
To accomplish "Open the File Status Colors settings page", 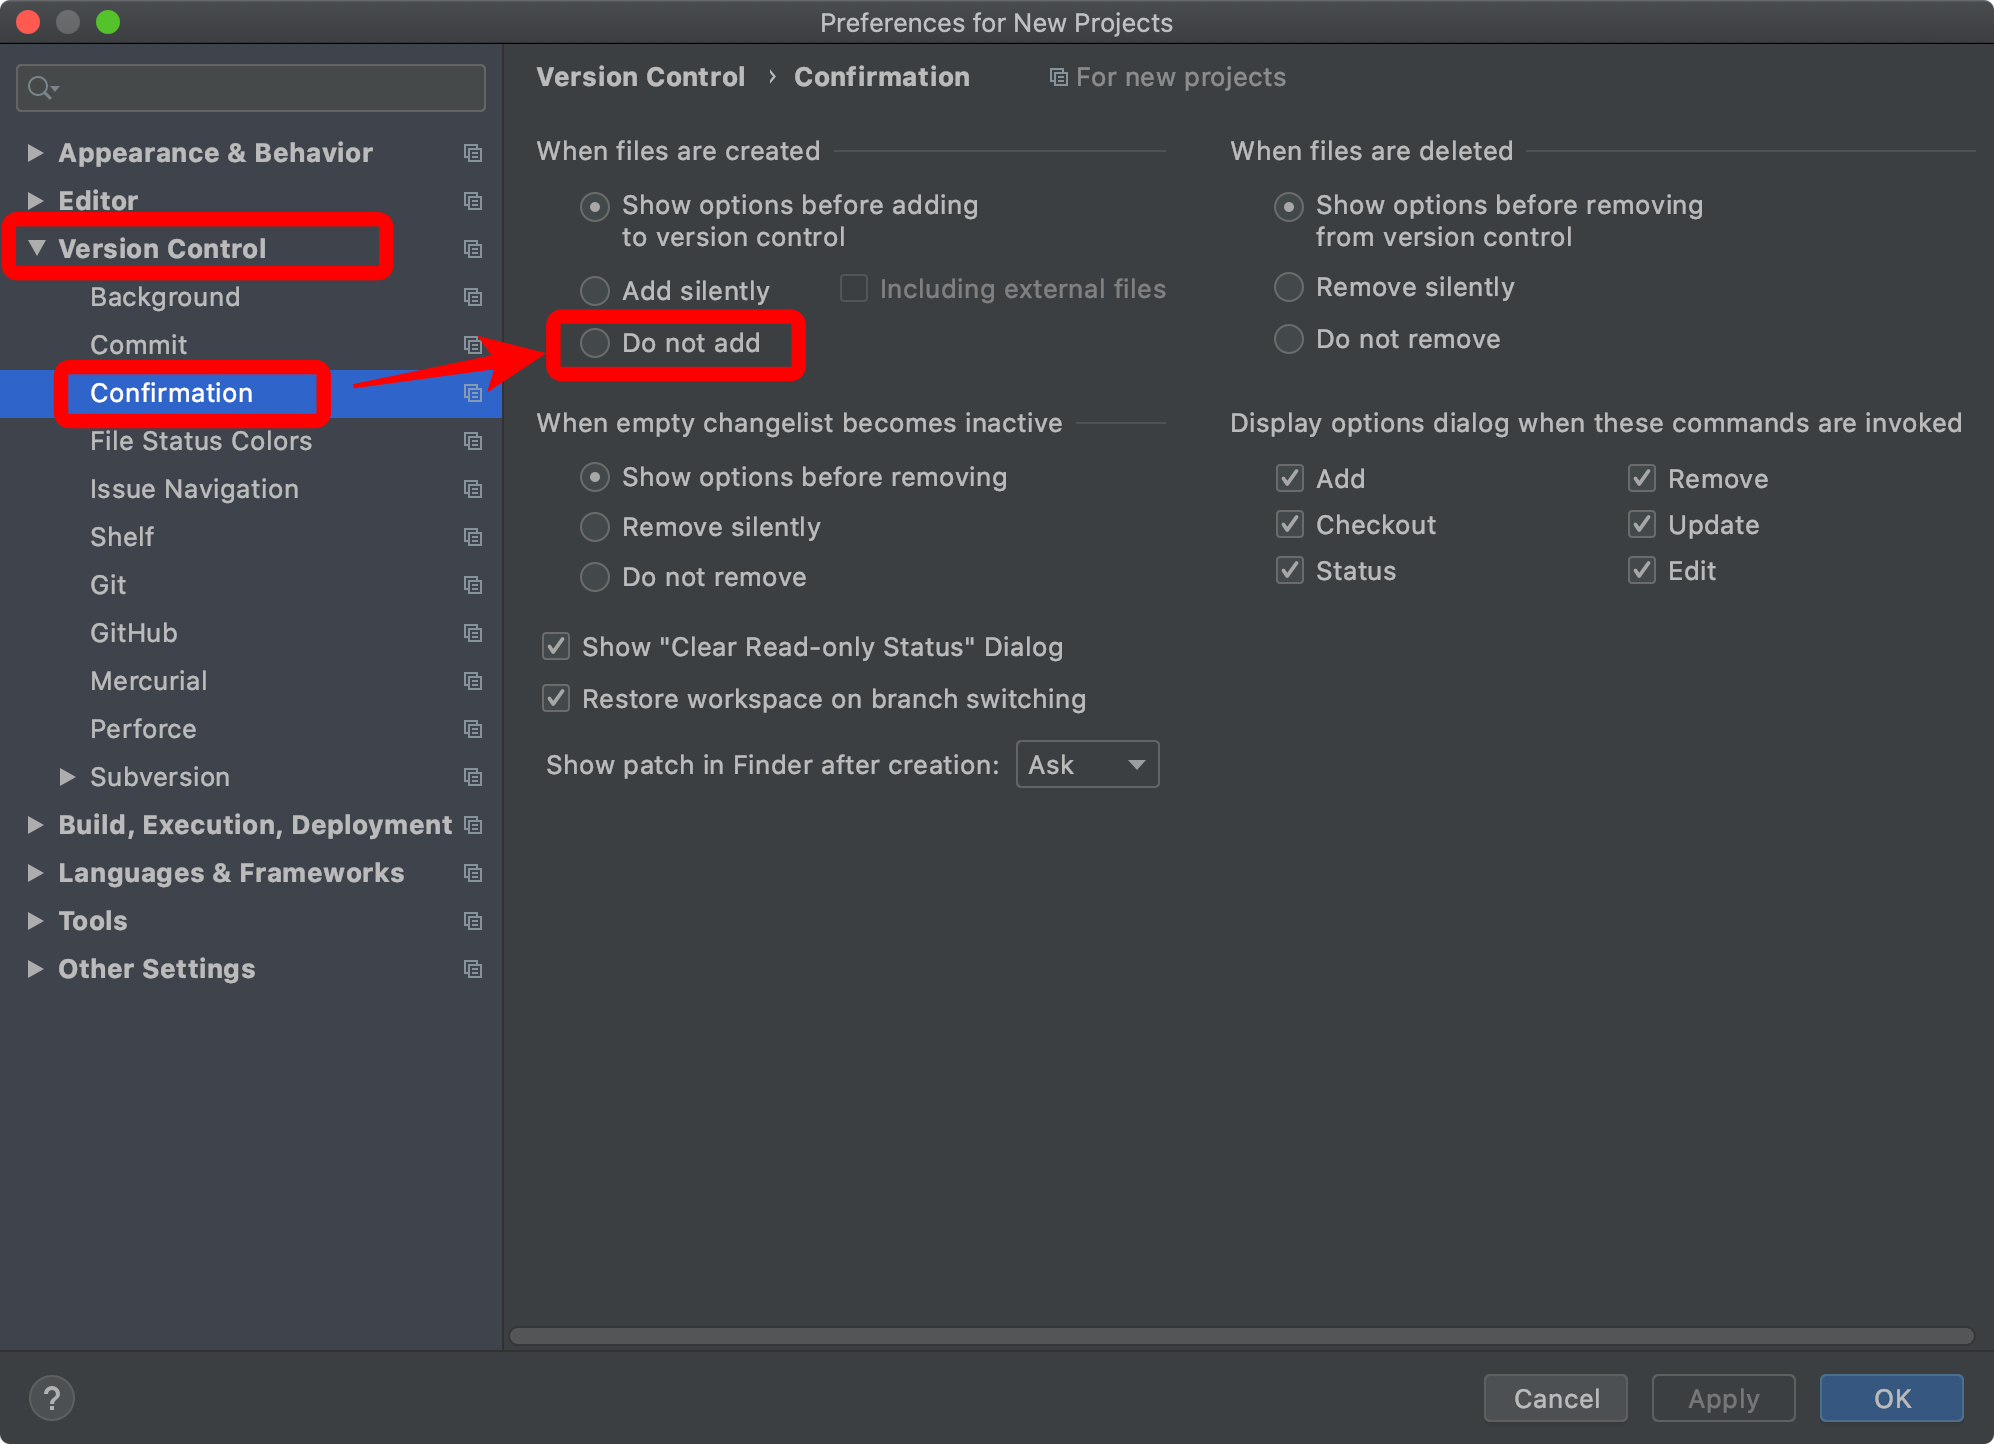I will (200, 441).
